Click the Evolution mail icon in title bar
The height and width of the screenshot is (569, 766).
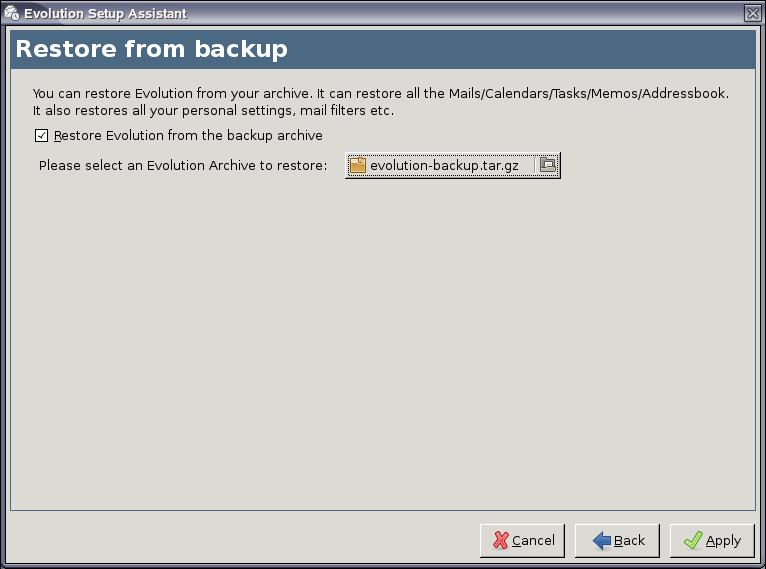point(11,13)
